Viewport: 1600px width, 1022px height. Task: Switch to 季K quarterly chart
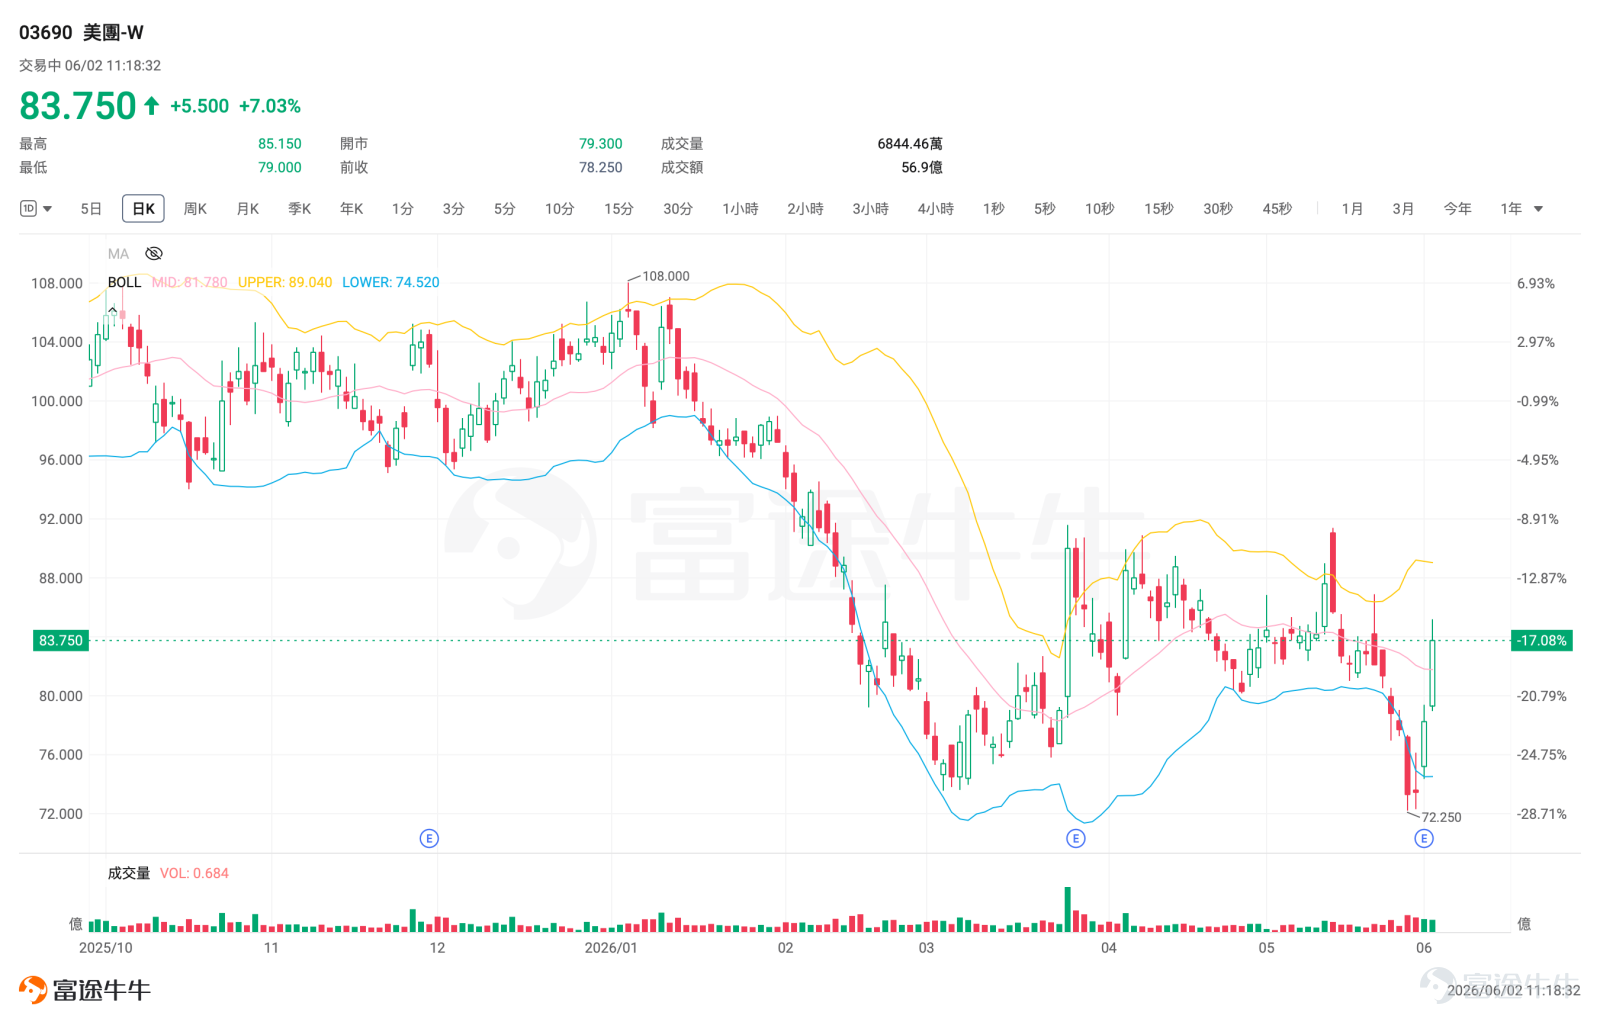tap(299, 209)
